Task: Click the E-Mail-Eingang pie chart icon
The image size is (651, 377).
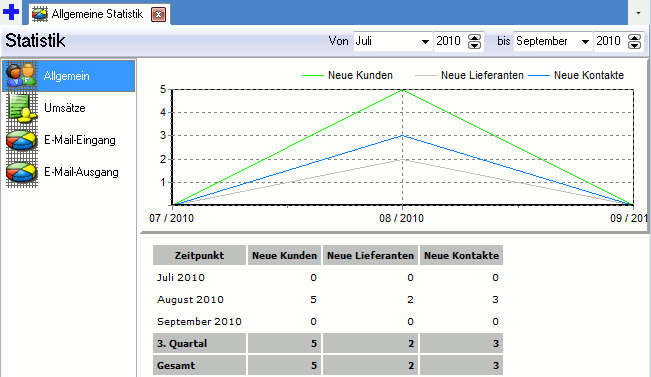Action: tap(22, 140)
